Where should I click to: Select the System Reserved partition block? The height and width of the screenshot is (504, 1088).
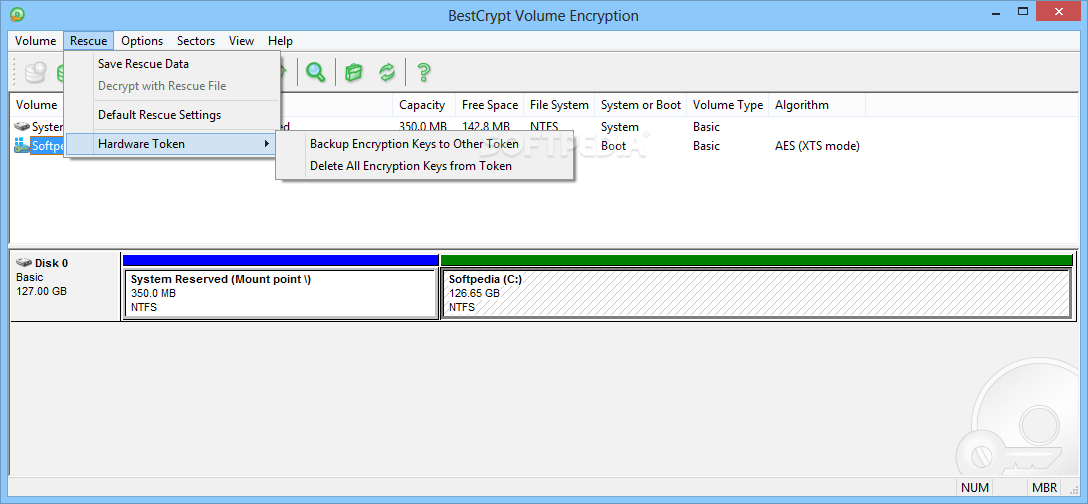point(280,294)
